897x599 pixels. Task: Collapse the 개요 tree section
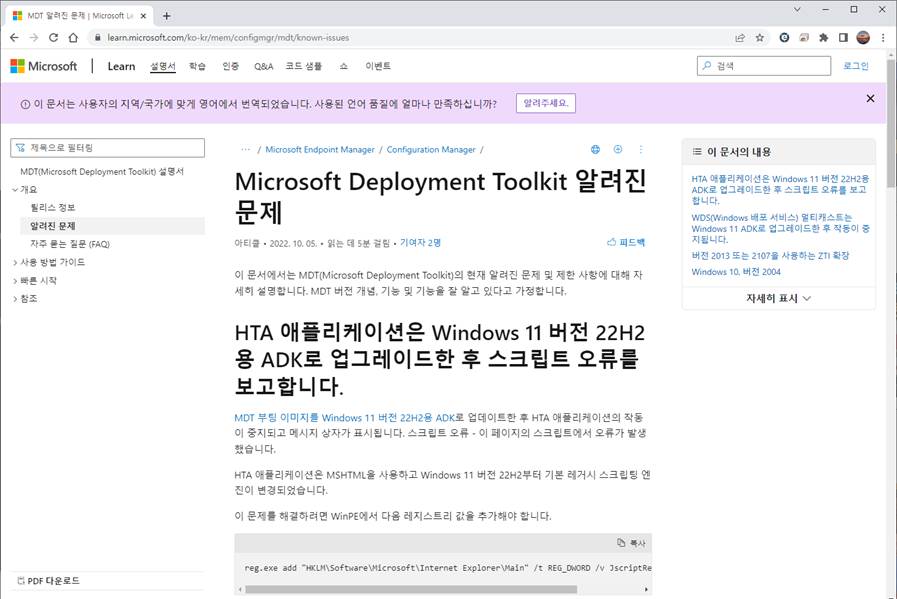click(25, 189)
